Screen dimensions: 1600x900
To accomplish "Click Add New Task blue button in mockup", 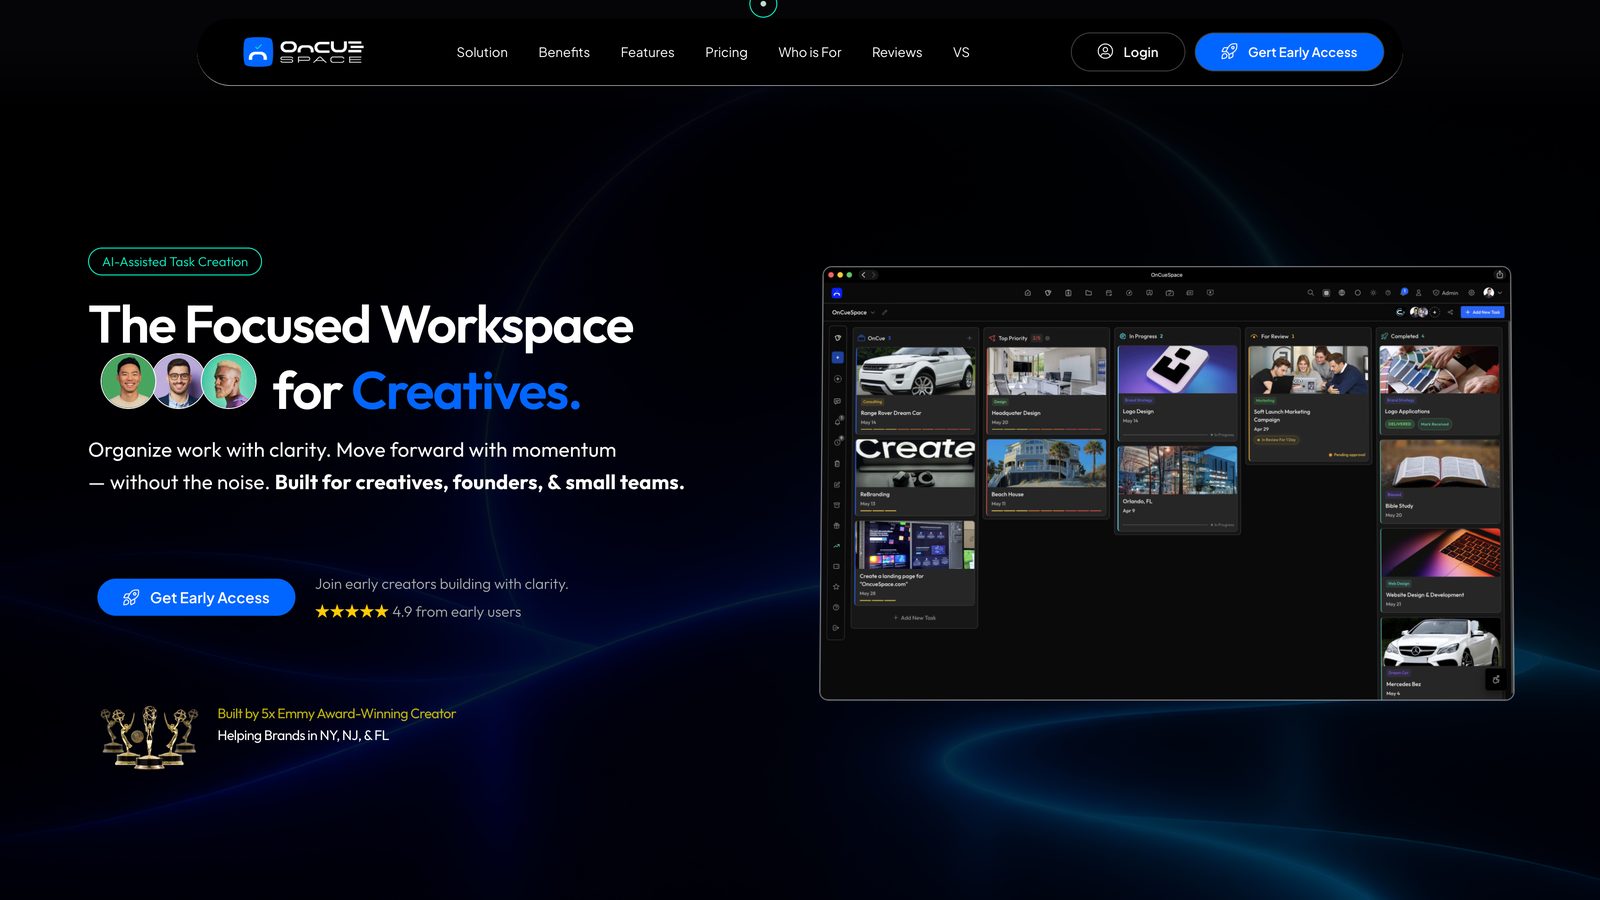I will [x=1482, y=312].
